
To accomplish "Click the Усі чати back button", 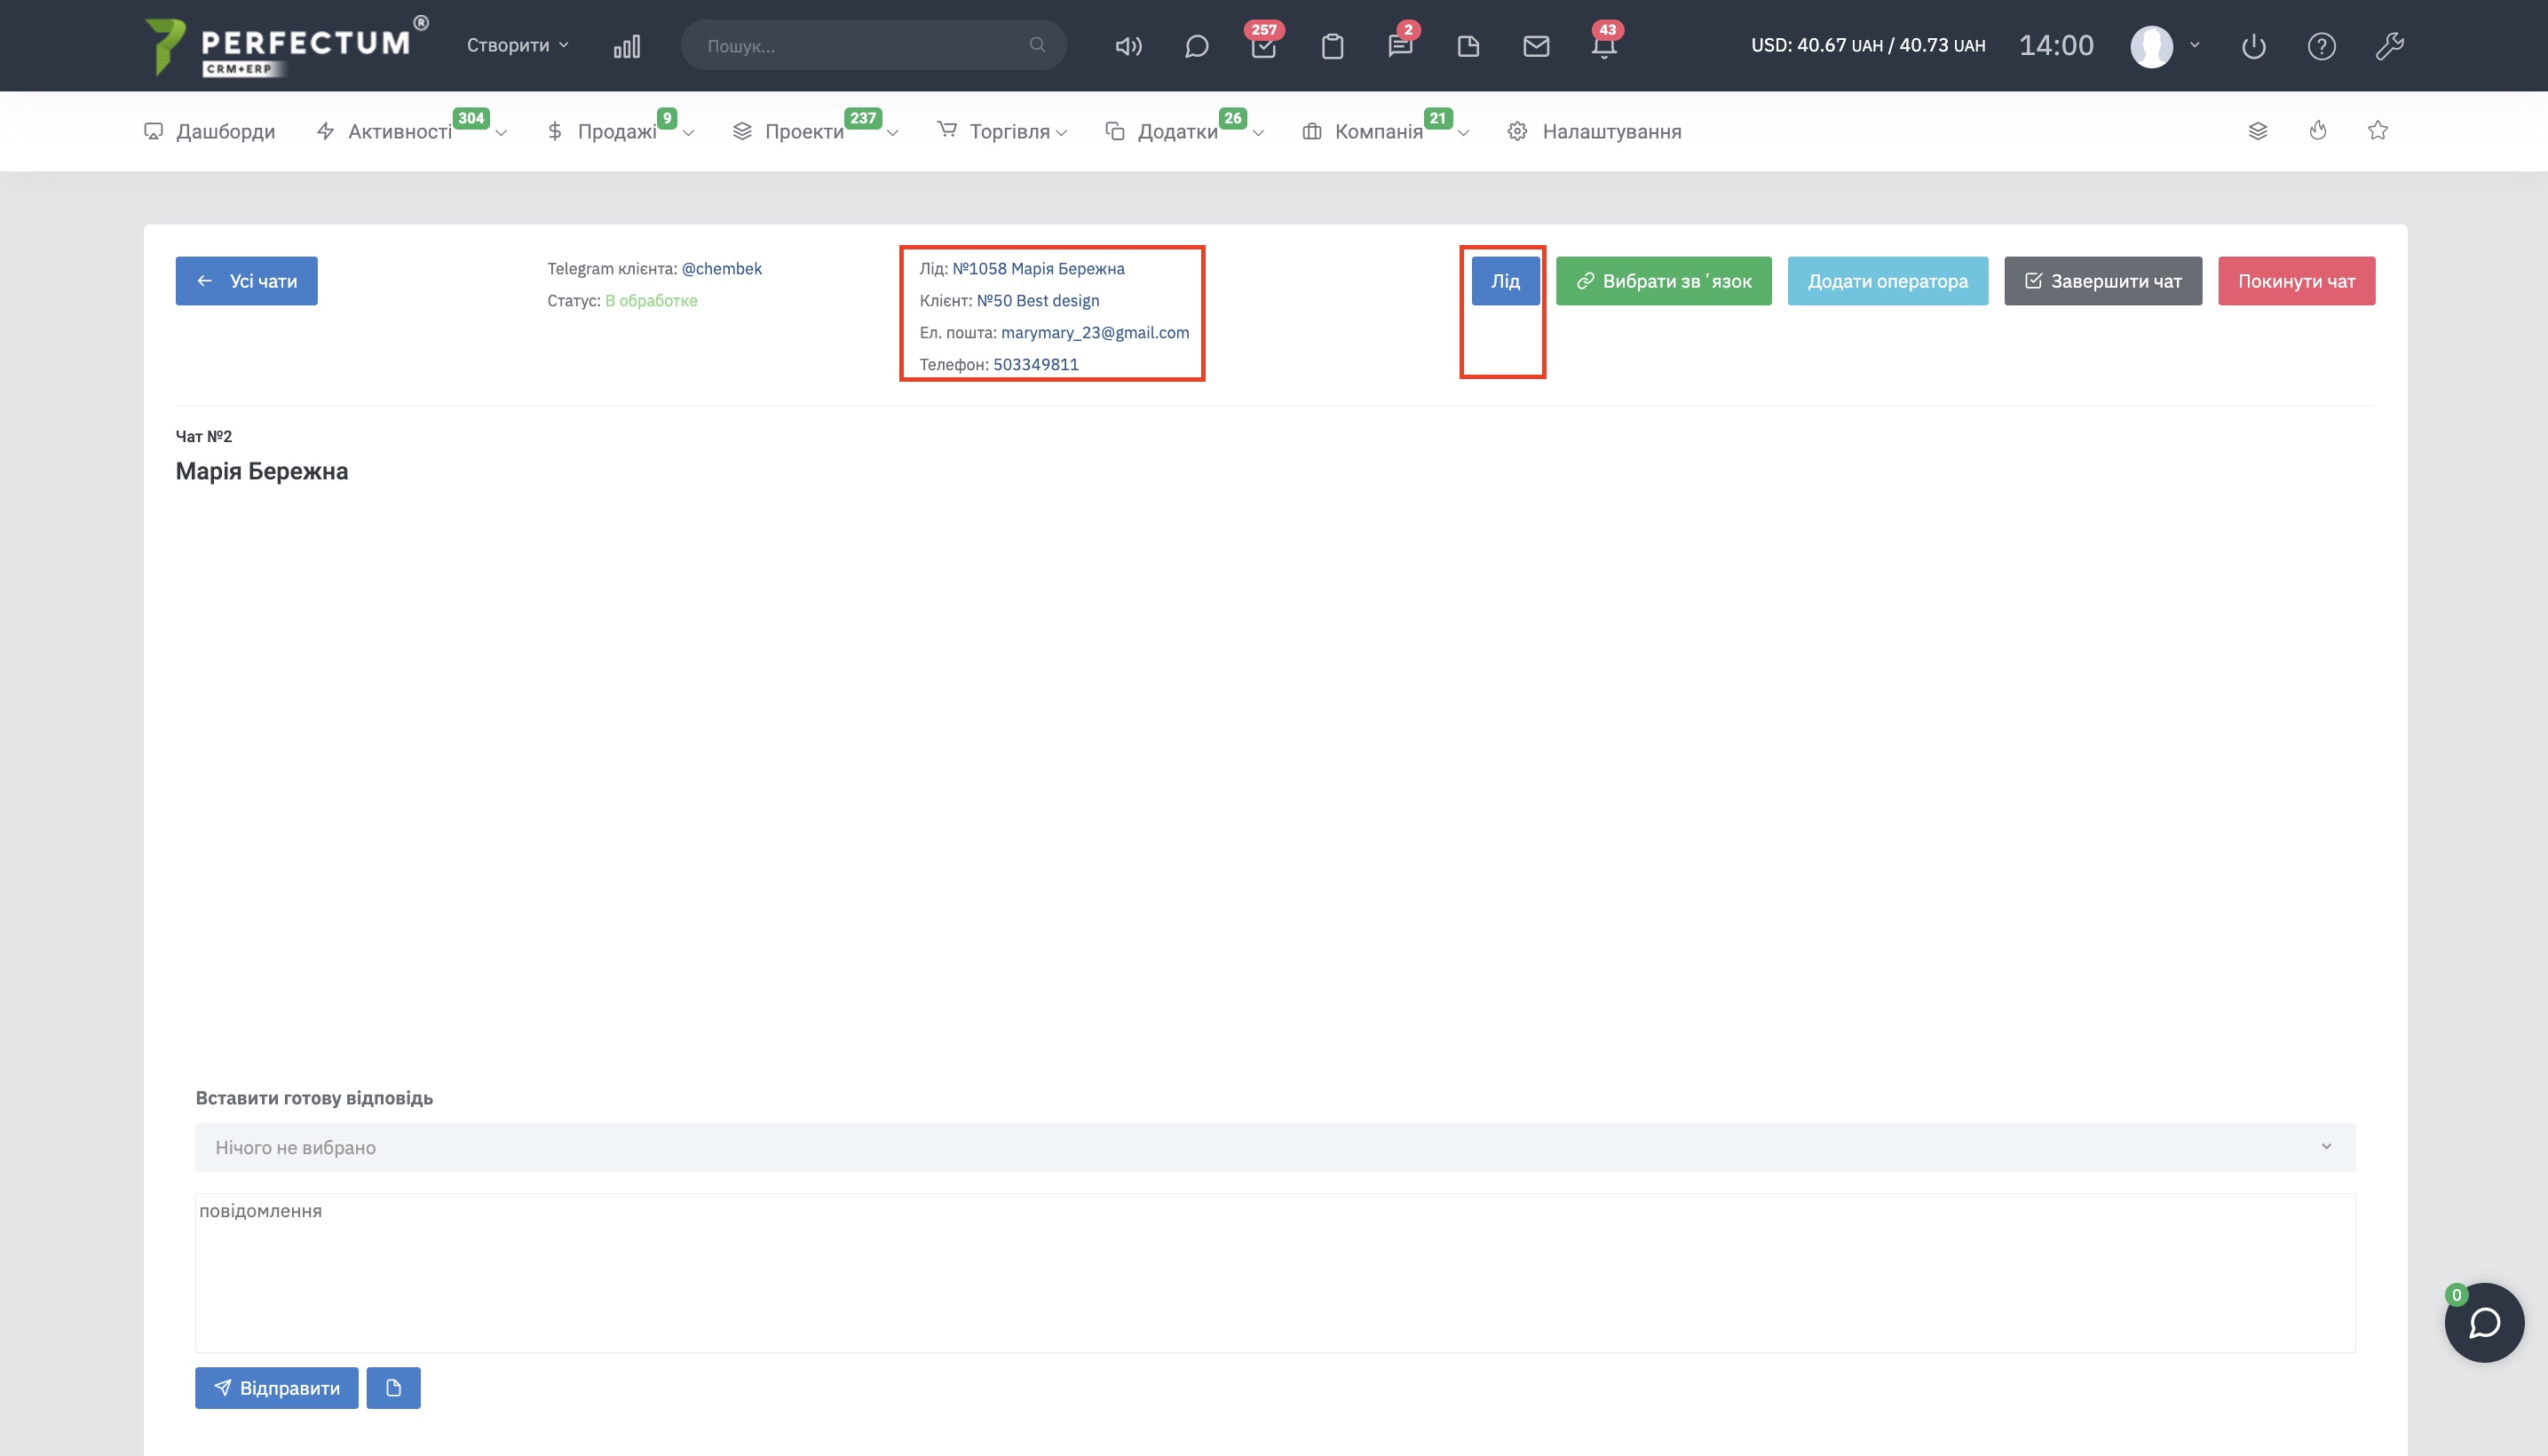I will pos(247,281).
